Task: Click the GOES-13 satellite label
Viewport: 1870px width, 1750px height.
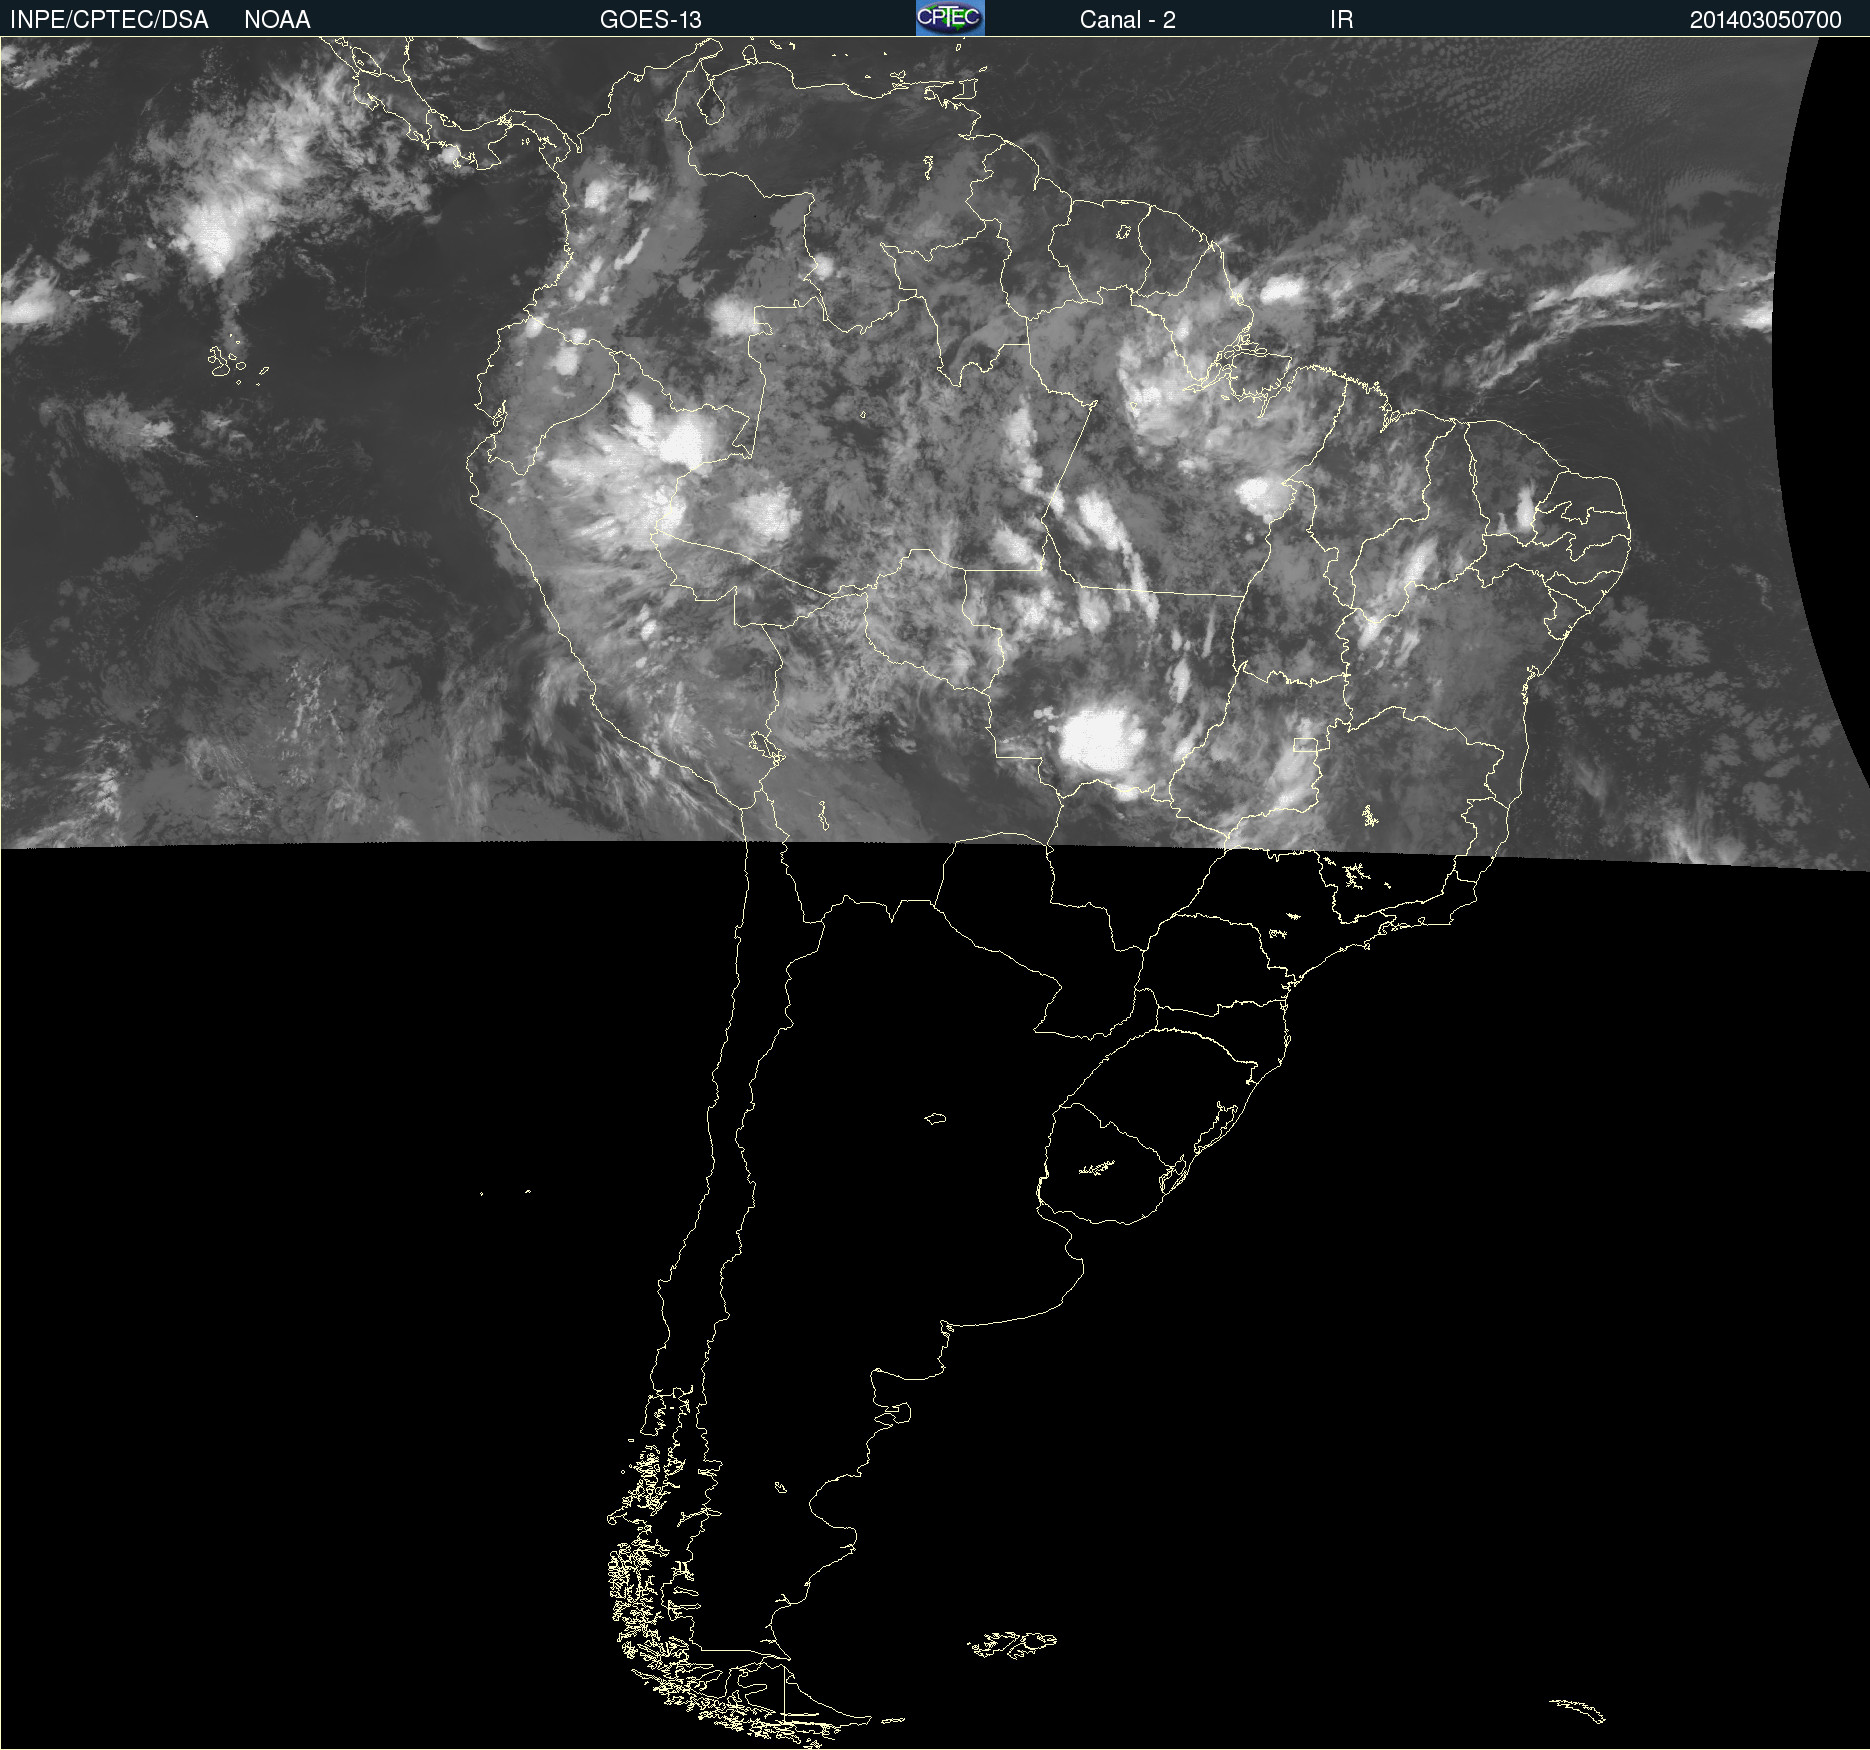Action: tap(651, 20)
